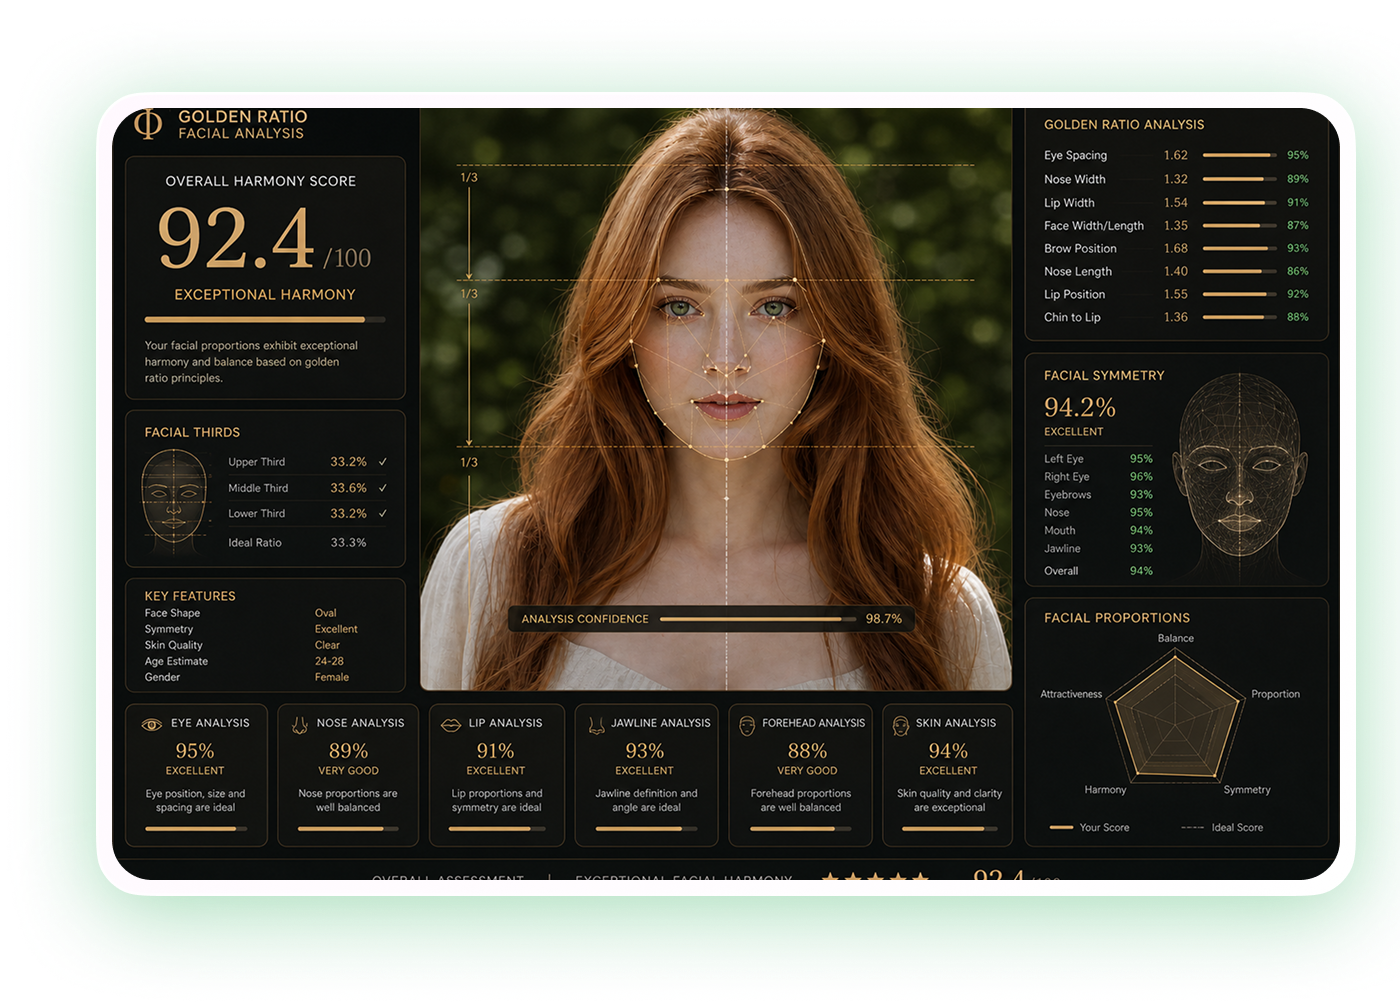Image resolution: width=1400 pixels, height=1008 pixels.
Task: Click the Gender value Female
Action: 332,677
